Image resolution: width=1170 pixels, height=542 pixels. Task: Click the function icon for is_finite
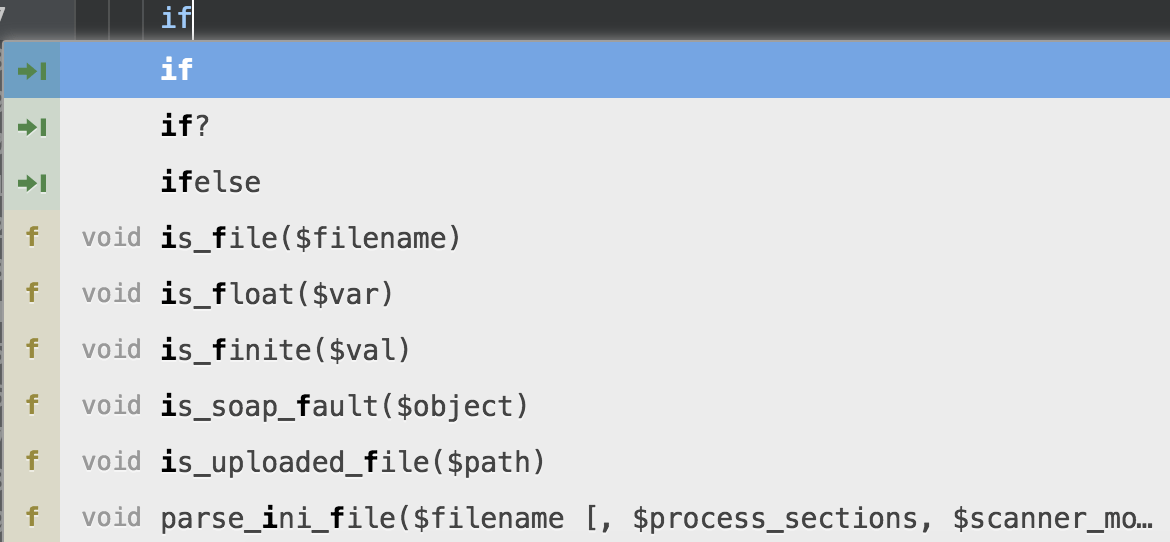pos(31,349)
